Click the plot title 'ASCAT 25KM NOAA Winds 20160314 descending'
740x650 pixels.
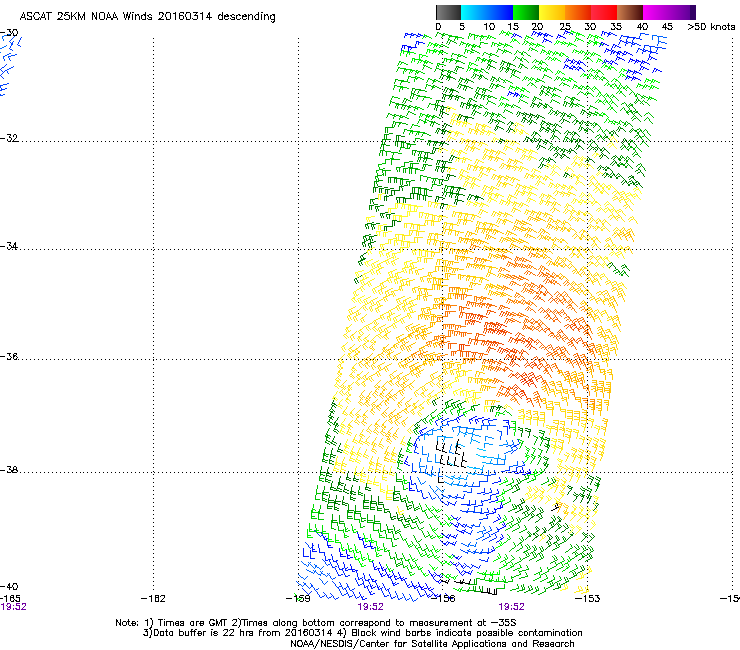click(147, 17)
